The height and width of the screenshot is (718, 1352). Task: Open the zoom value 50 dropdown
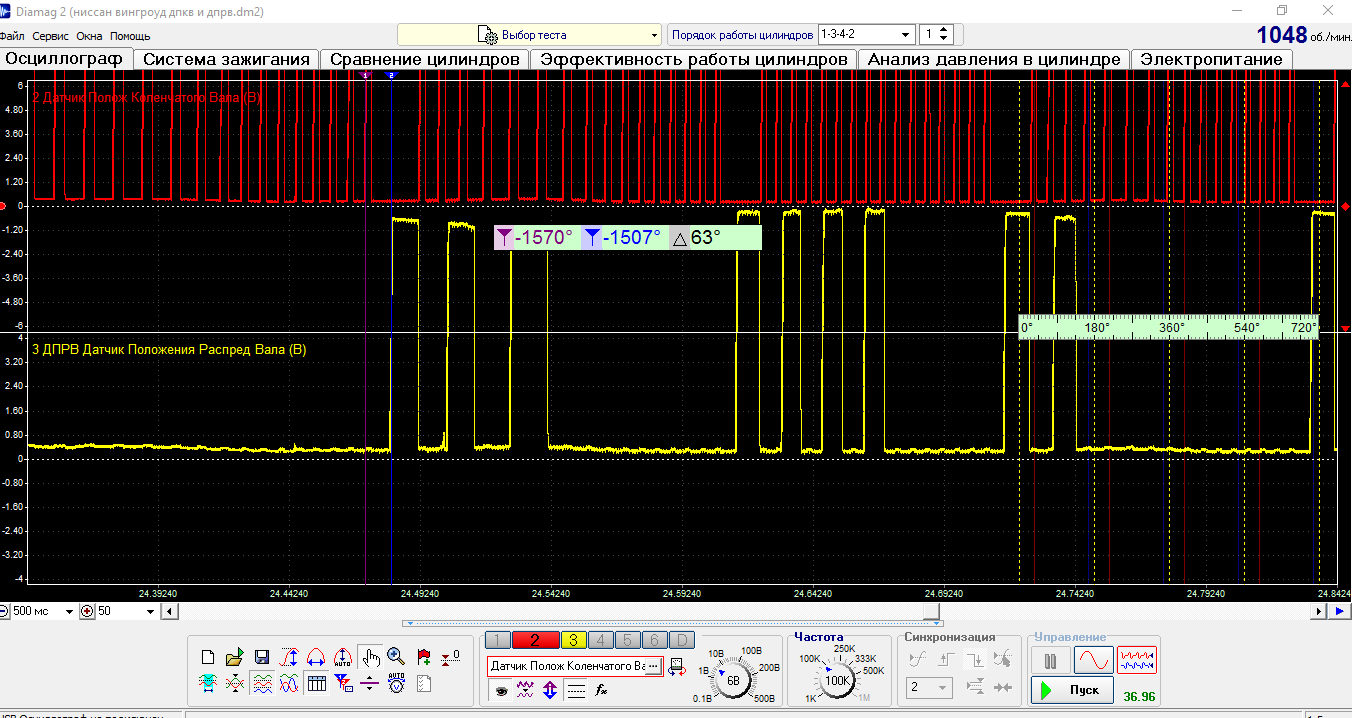(x=126, y=611)
